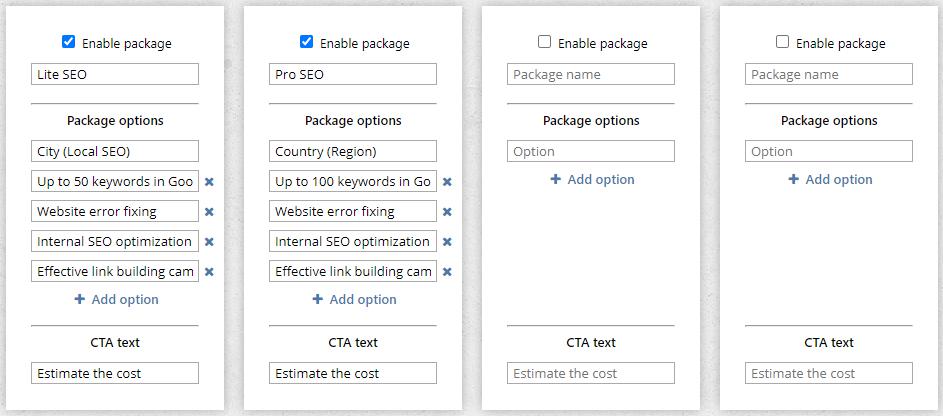Edit the CTA text field in Pro SEO
Image resolution: width=943 pixels, height=416 pixels.
(352, 373)
